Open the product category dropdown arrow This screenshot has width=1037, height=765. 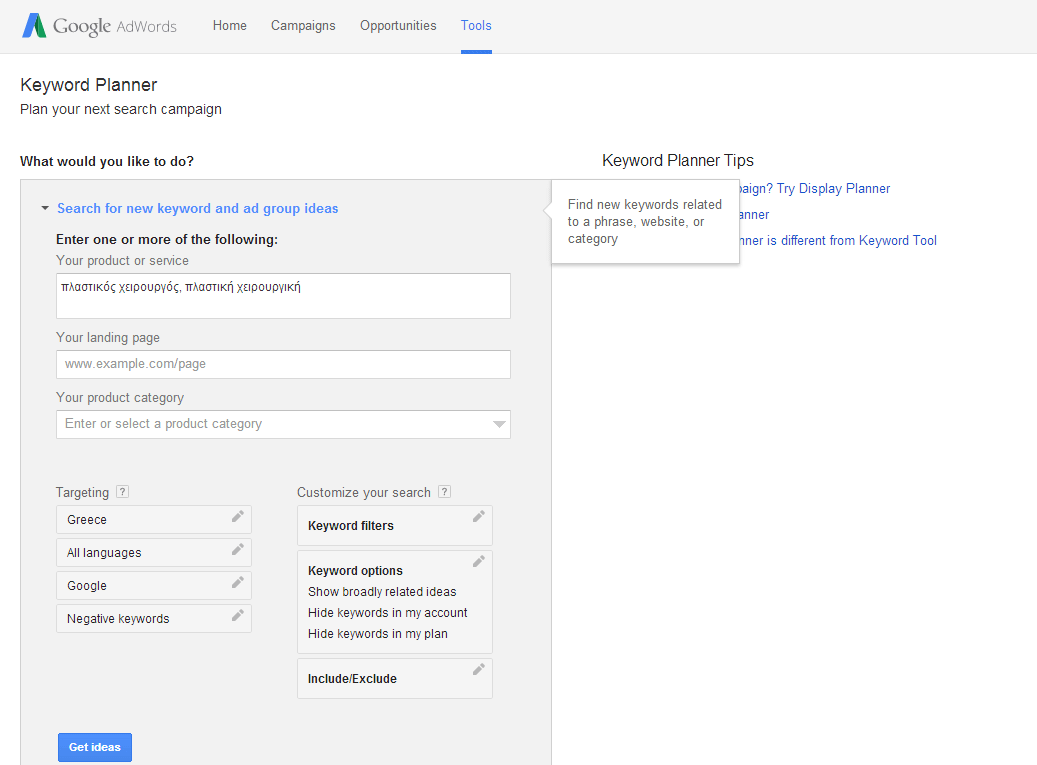[x=499, y=425]
